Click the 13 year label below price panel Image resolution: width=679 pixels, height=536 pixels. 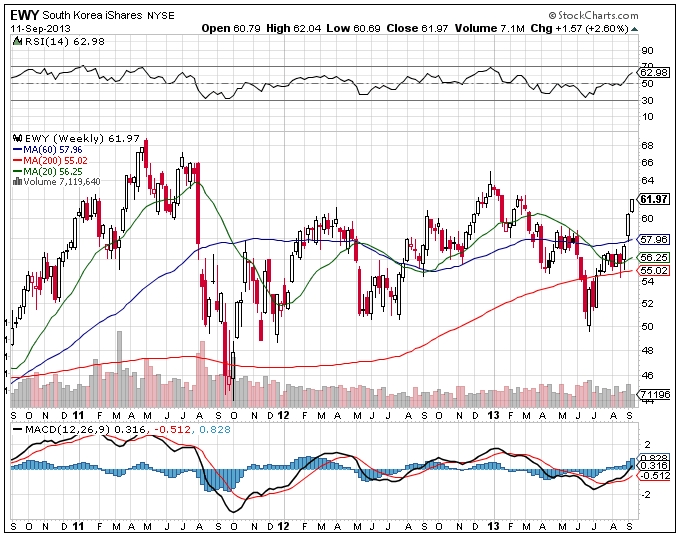click(x=493, y=416)
